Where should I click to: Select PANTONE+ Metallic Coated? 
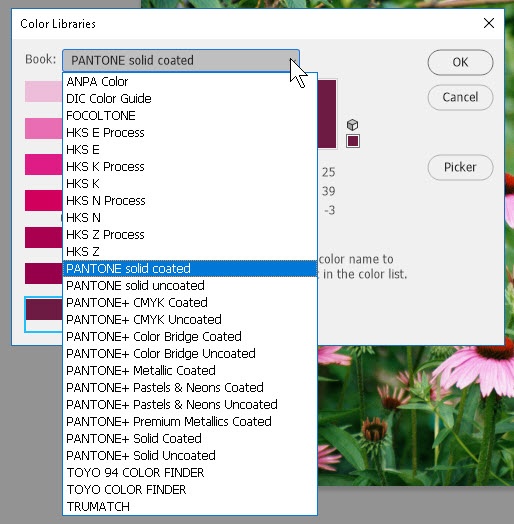tap(190, 371)
